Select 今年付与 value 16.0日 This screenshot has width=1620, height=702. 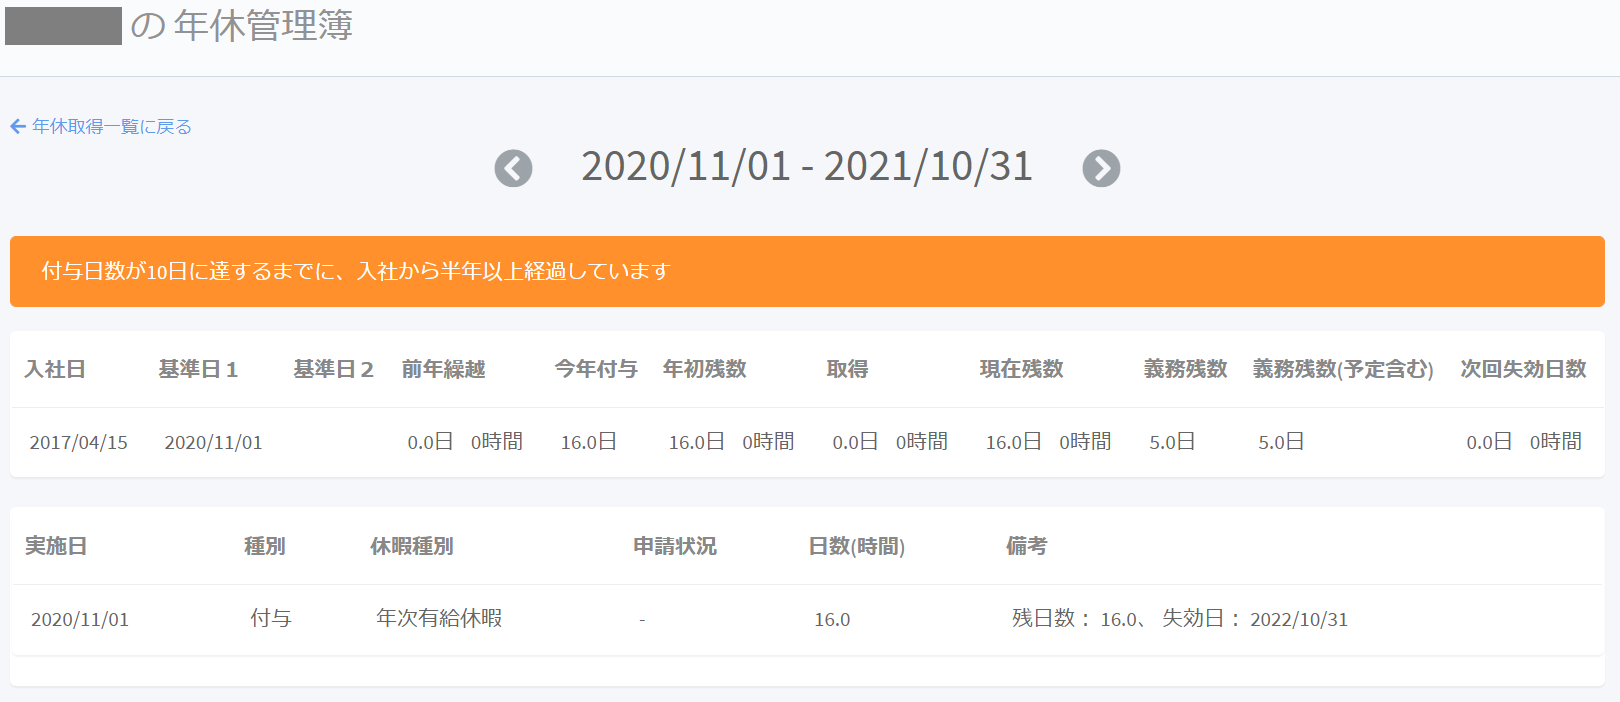(x=588, y=442)
